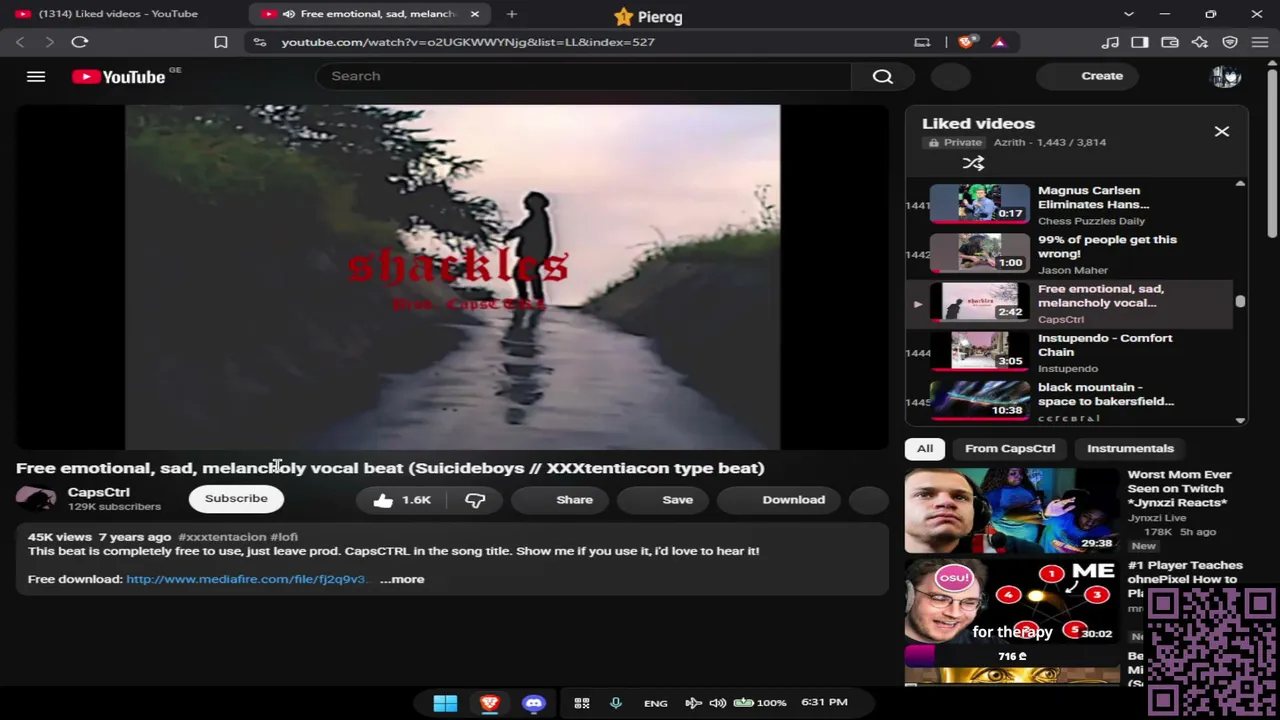The height and width of the screenshot is (720, 1280).
Task: Open the tab search dropdown chevron
Action: tap(1129, 14)
